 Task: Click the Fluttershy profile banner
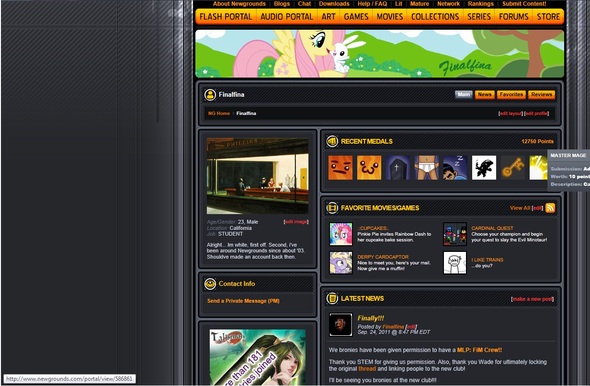point(380,54)
